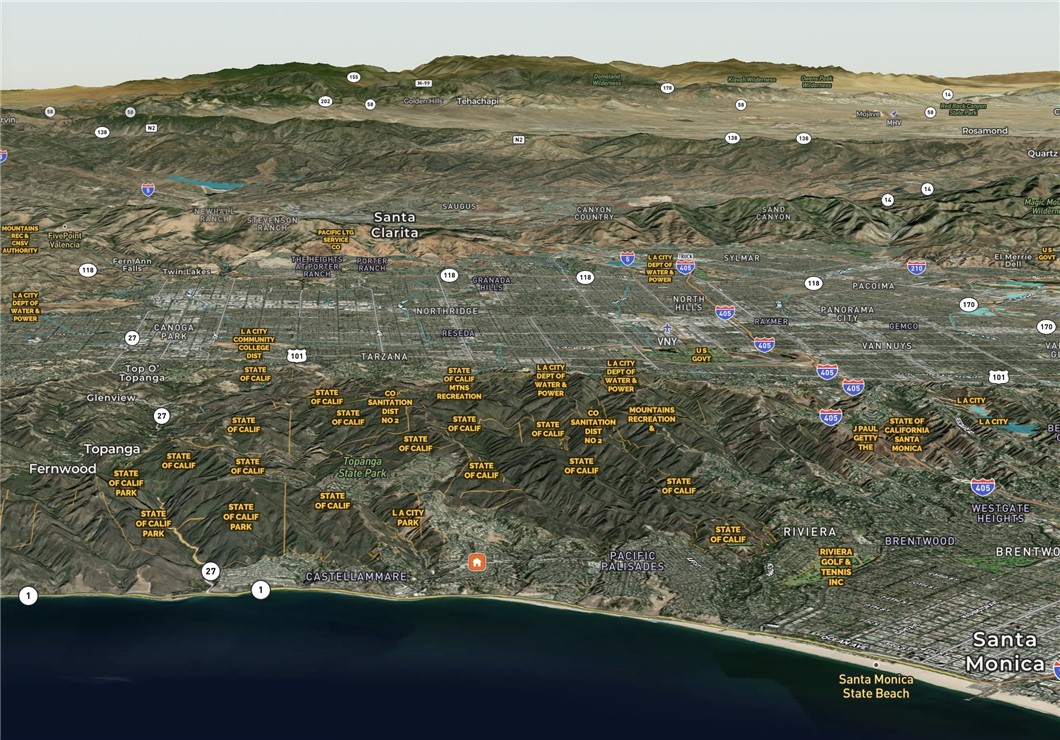Click Route 27 shield below Top O' Topanga

click(161, 416)
